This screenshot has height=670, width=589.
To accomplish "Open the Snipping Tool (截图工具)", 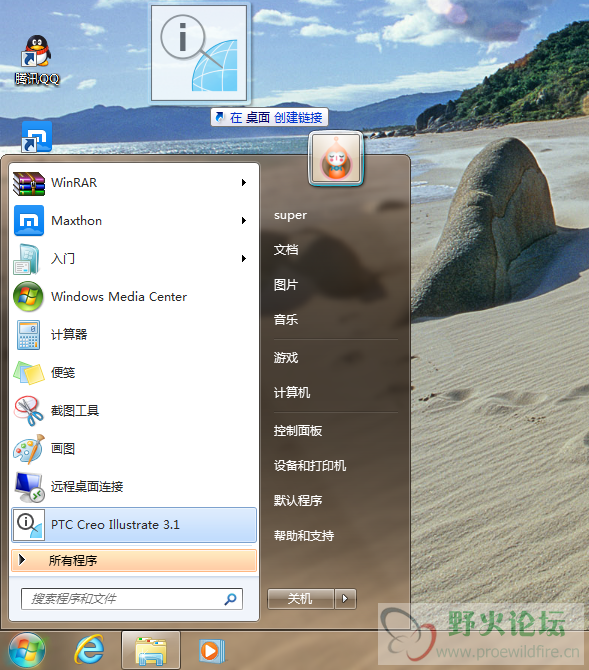I will click(134, 411).
